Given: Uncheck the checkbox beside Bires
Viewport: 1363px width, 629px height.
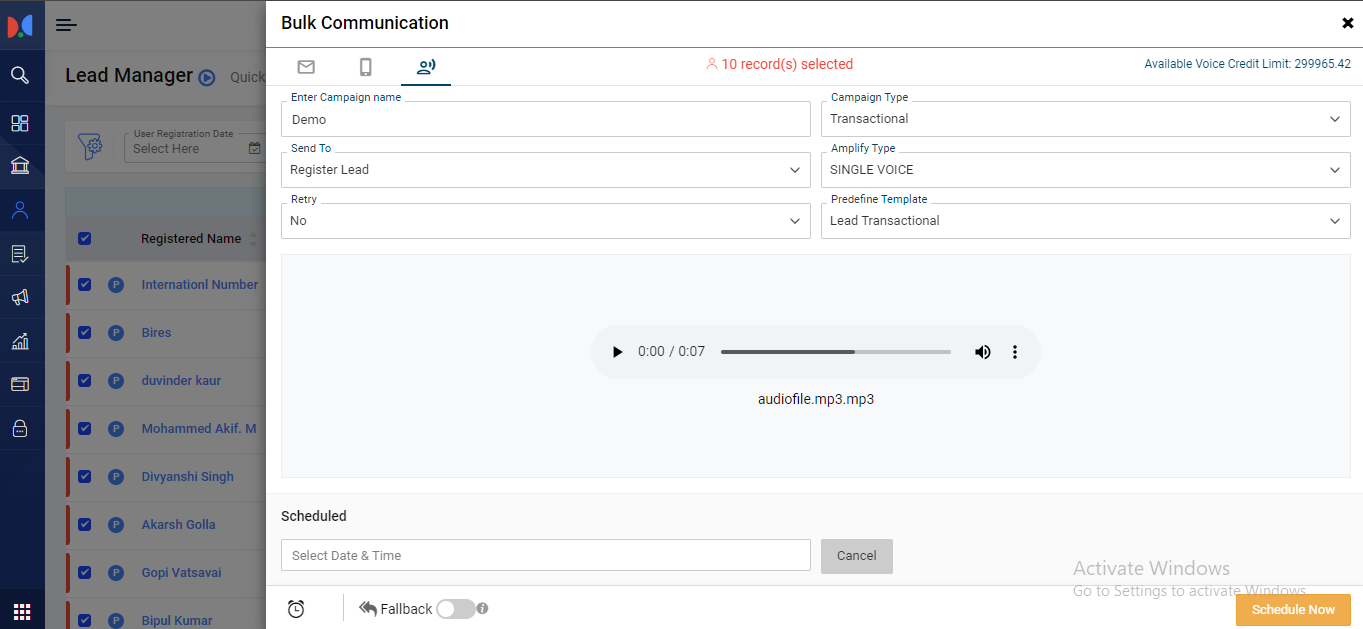Looking at the screenshot, I should click(x=85, y=332).
